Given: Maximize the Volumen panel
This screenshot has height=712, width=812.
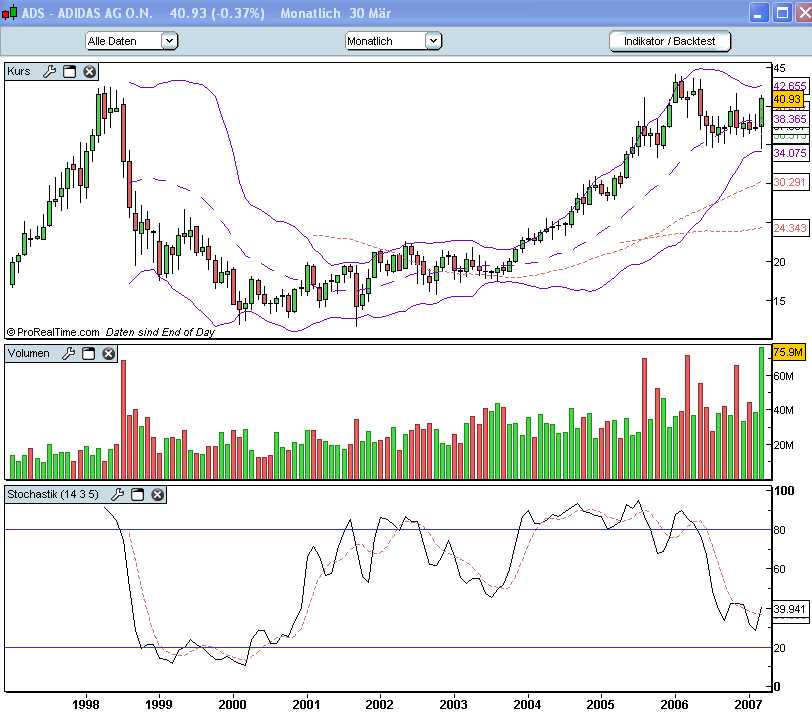Looking at the screenshot, I should [x=89, y=354].
